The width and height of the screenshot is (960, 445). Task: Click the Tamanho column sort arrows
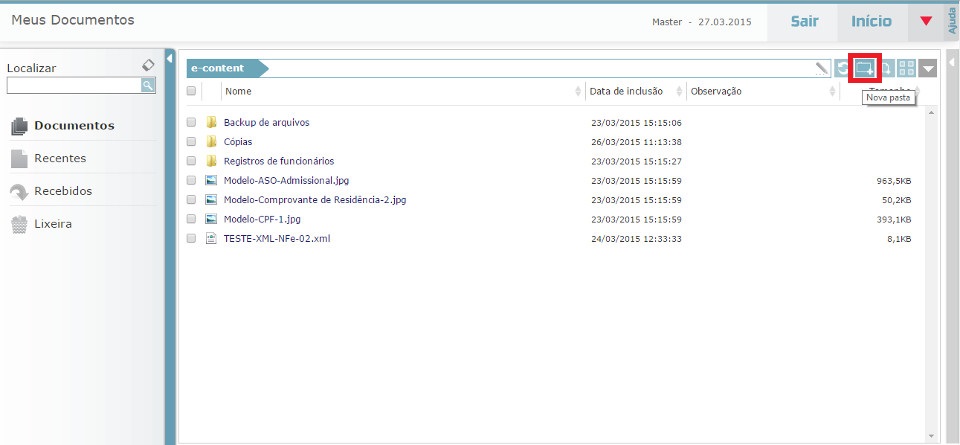coord(917,91)
